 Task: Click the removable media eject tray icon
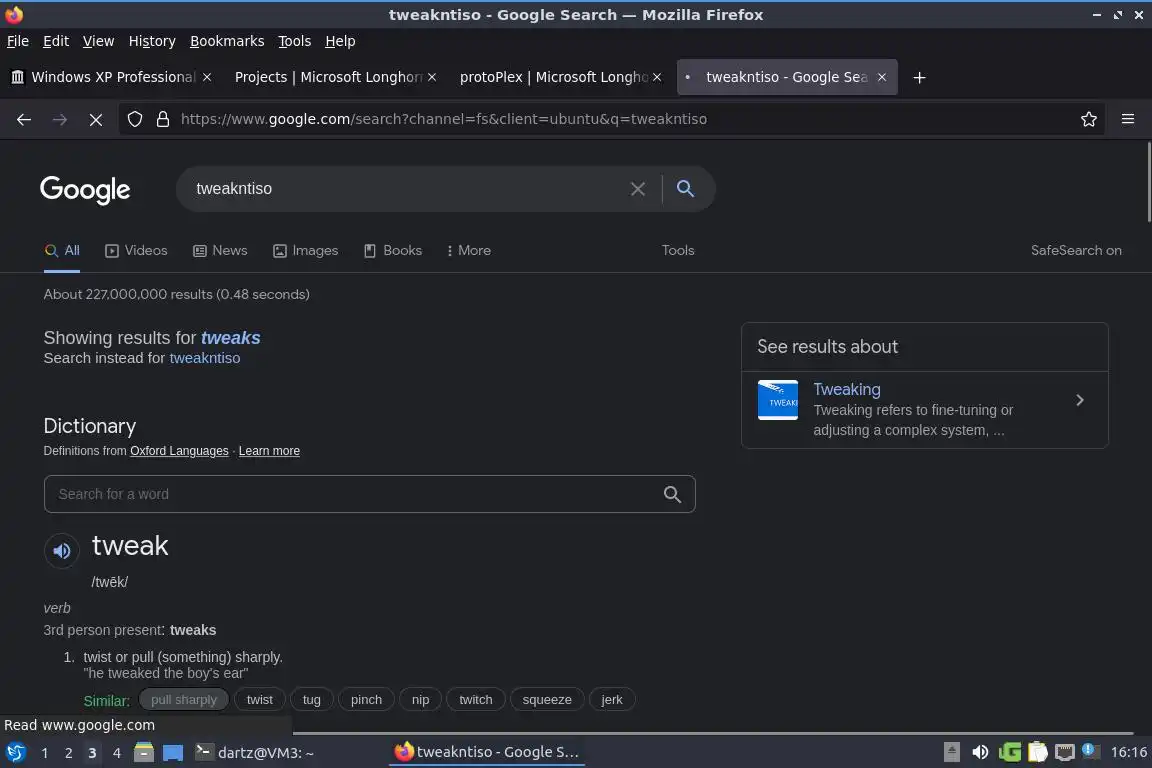[x=951, y=752]
